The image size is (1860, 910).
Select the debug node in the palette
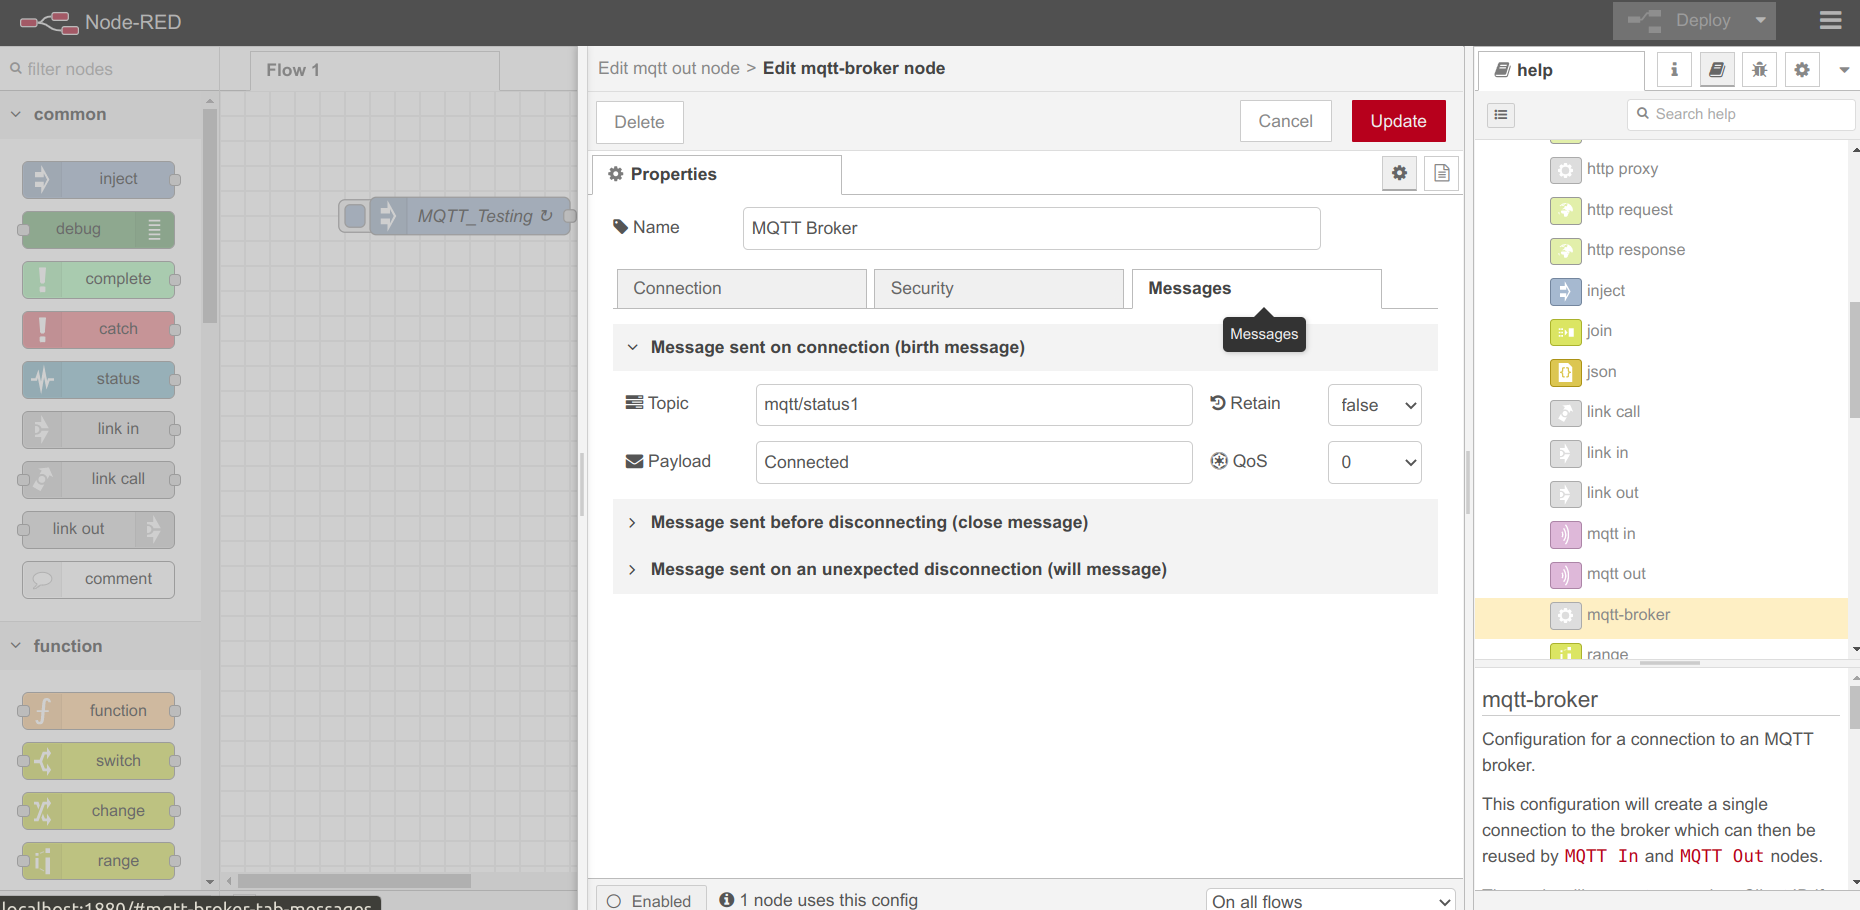point(99,229)
